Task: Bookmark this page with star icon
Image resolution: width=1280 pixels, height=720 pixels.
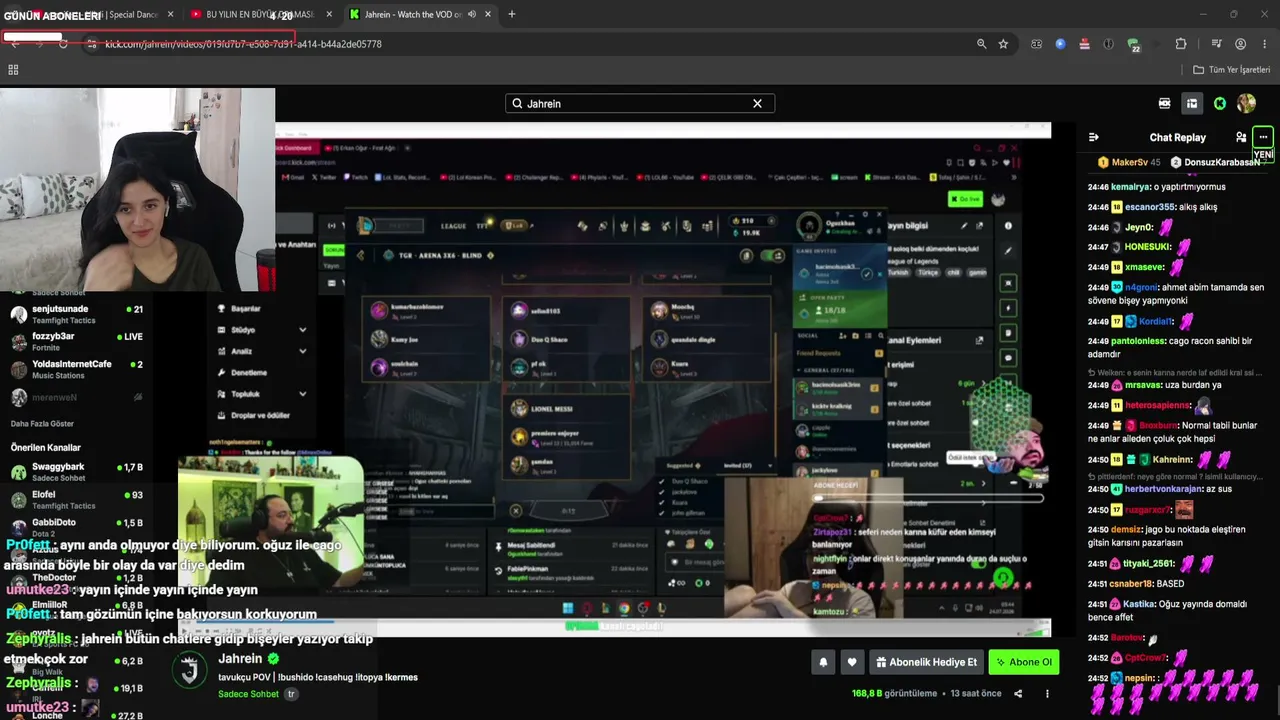Action: click(x=1003, y=44)
